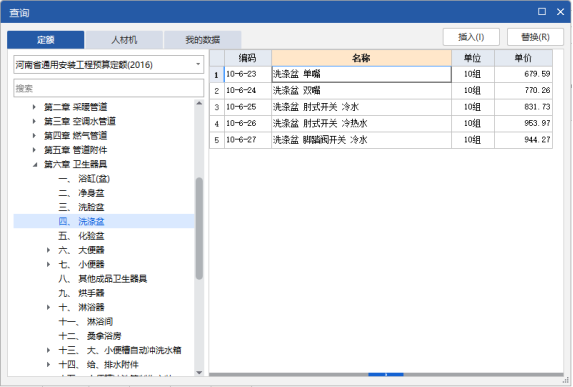Click price cell 944.27

(x=523, y=140)
